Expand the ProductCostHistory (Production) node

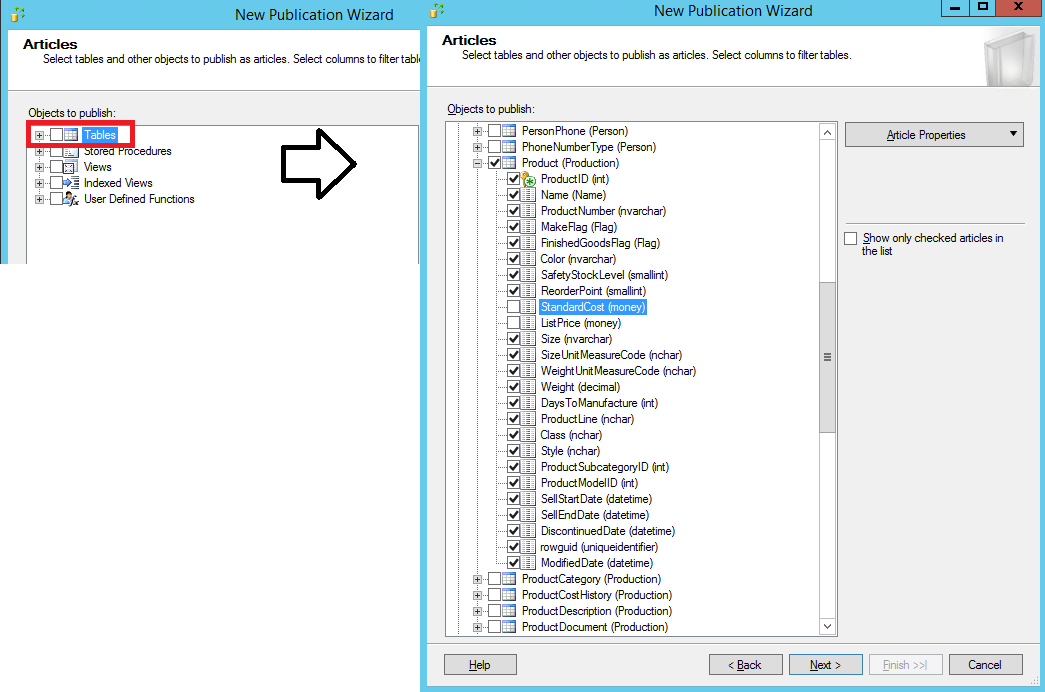[x=478, y=595]
